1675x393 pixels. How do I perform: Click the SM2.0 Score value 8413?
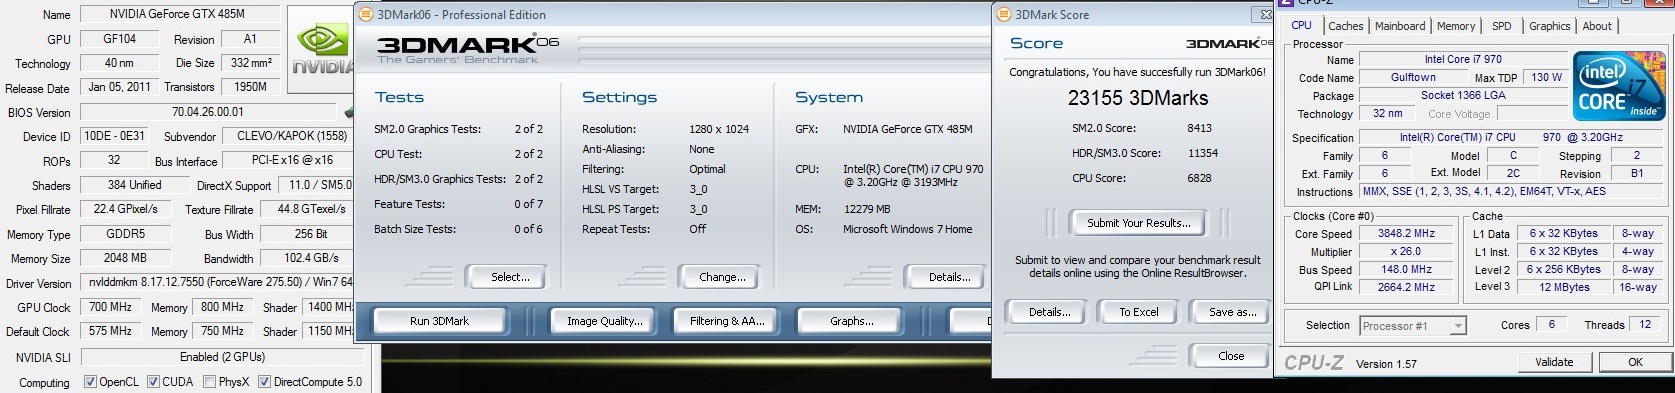click(x=1200, y=128)
